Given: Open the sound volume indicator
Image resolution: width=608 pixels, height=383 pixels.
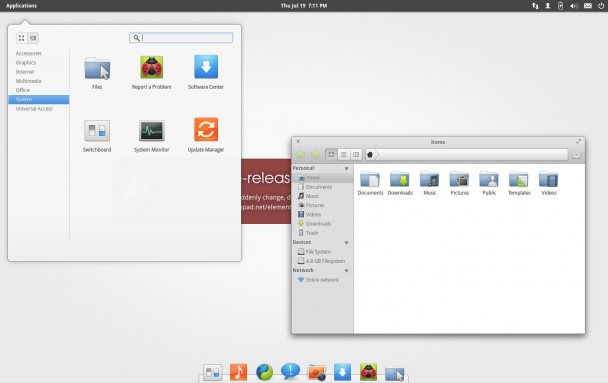Looking at the screenshot, I should coord(574,6).
